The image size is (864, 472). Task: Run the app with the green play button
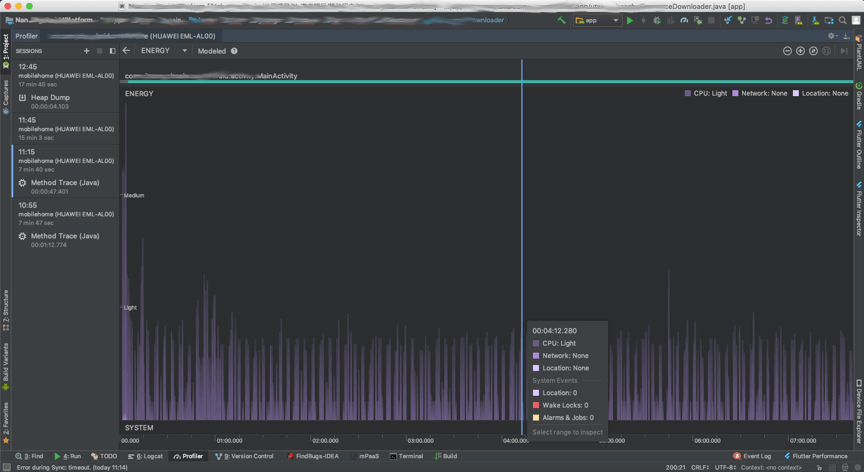click(x=630, y=20)
